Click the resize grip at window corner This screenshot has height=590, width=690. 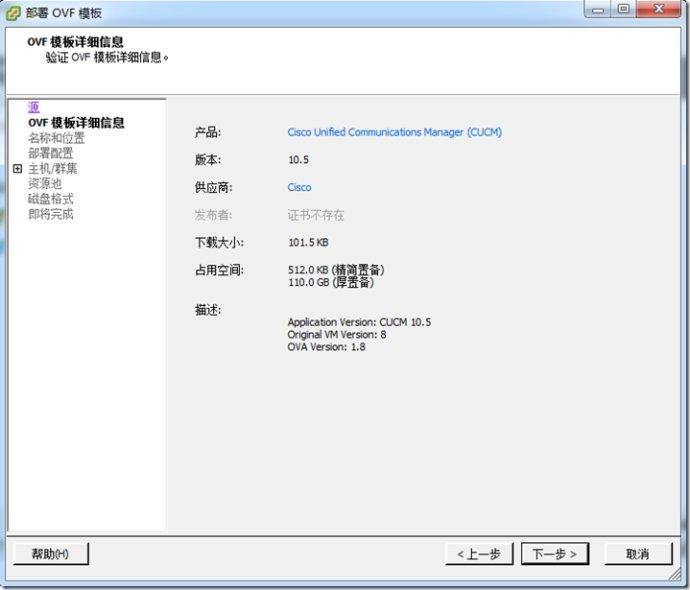point(675,574)
